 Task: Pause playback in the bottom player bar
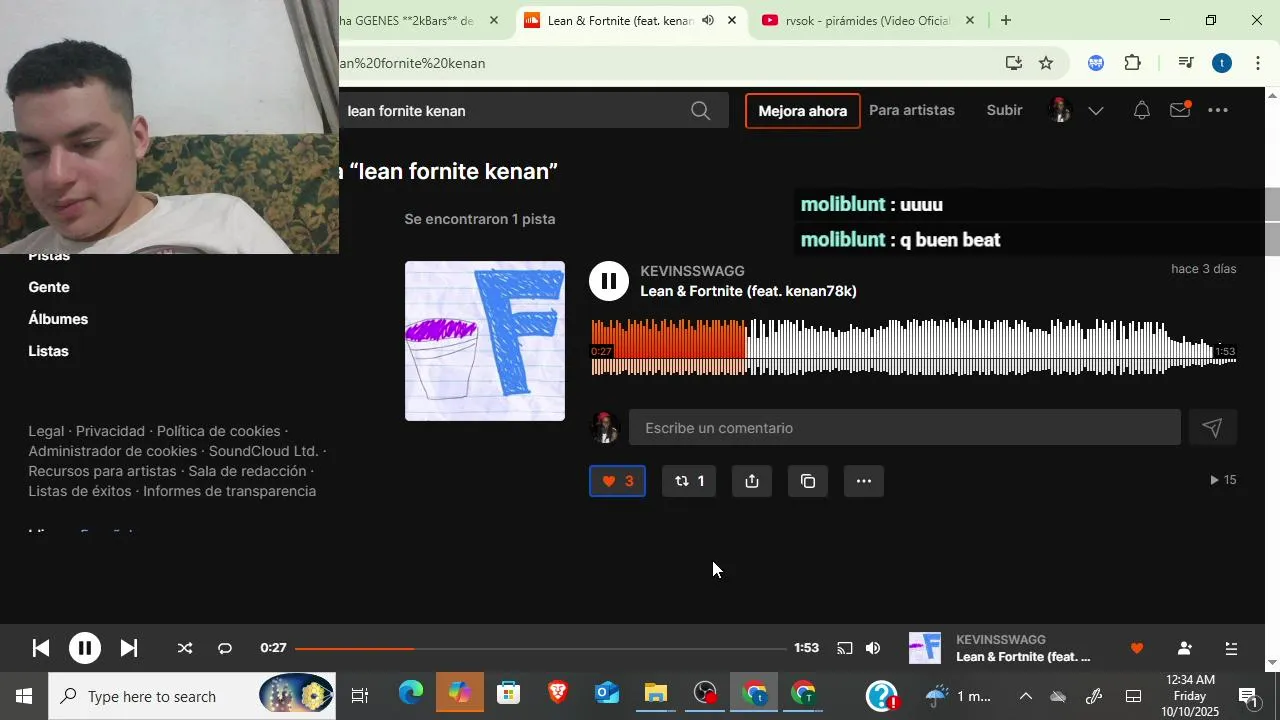click(x=85, y=648)
